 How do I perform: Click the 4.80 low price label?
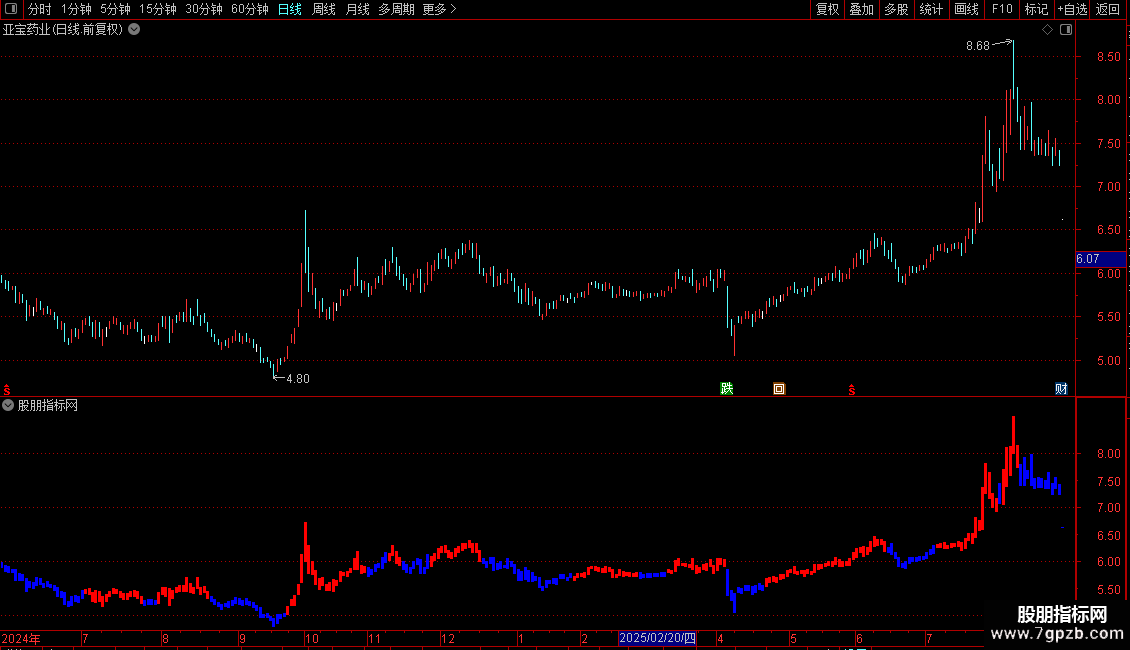pyautogui.click(x=298, y=379)
